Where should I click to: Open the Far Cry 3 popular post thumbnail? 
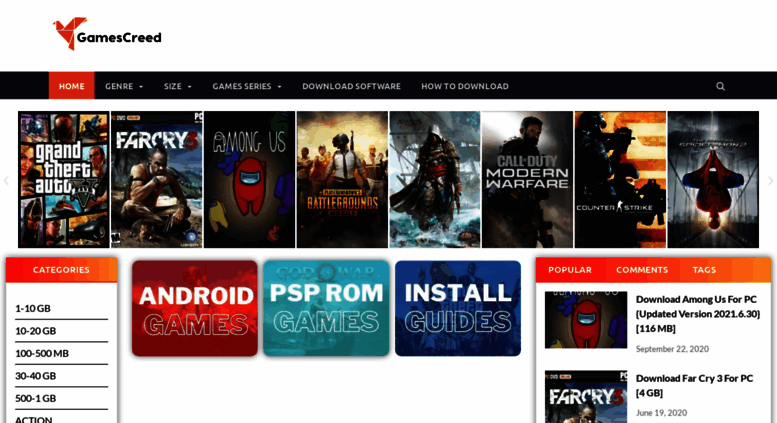point(586,396)
